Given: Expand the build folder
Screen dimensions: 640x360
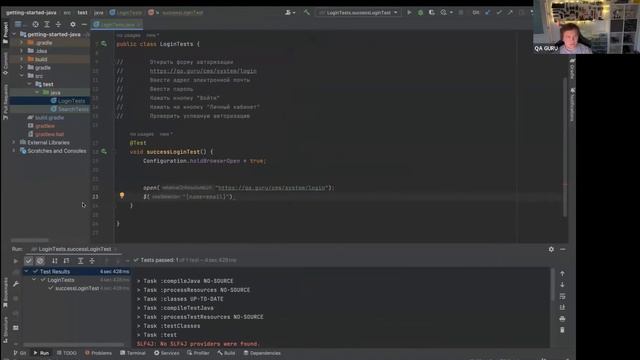Looking at the screenshot, I should point(22,59).
